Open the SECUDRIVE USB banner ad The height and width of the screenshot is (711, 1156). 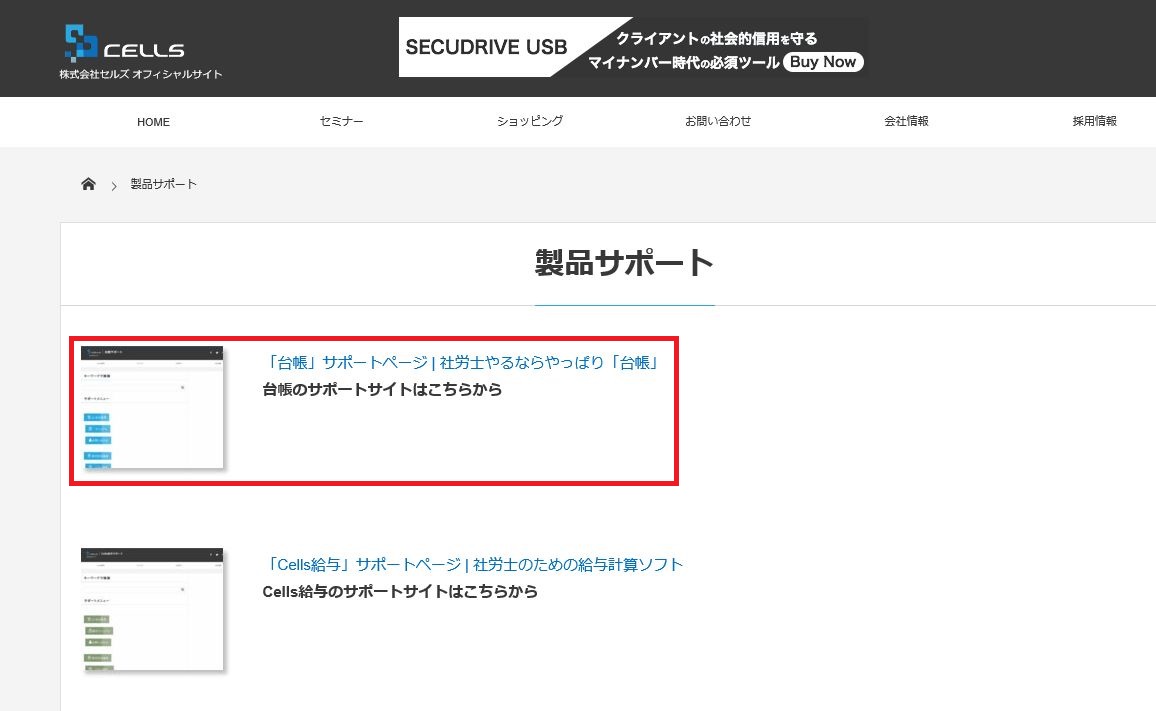(x=632, y=47)
